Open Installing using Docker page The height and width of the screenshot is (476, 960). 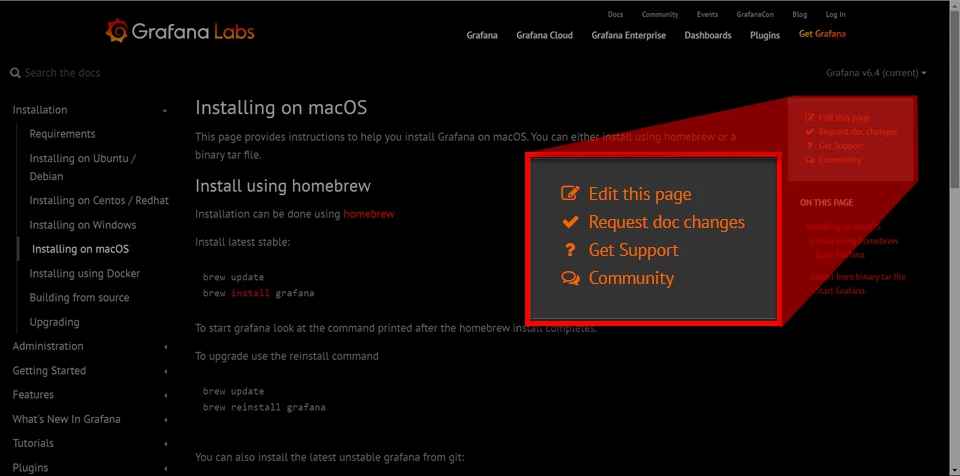84,274
